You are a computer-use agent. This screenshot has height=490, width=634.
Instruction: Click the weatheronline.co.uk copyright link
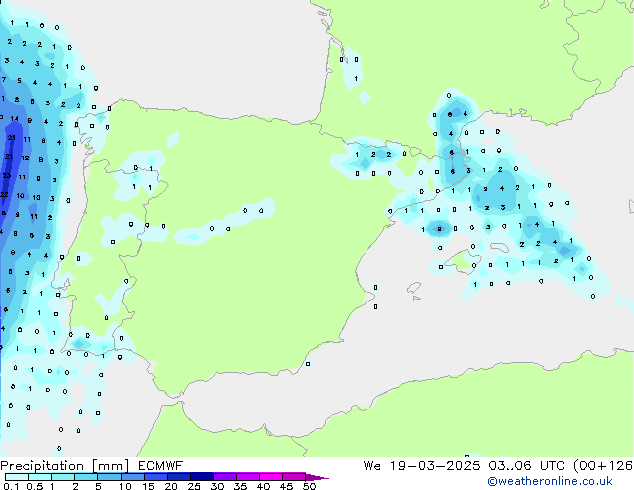coord(550,481)
